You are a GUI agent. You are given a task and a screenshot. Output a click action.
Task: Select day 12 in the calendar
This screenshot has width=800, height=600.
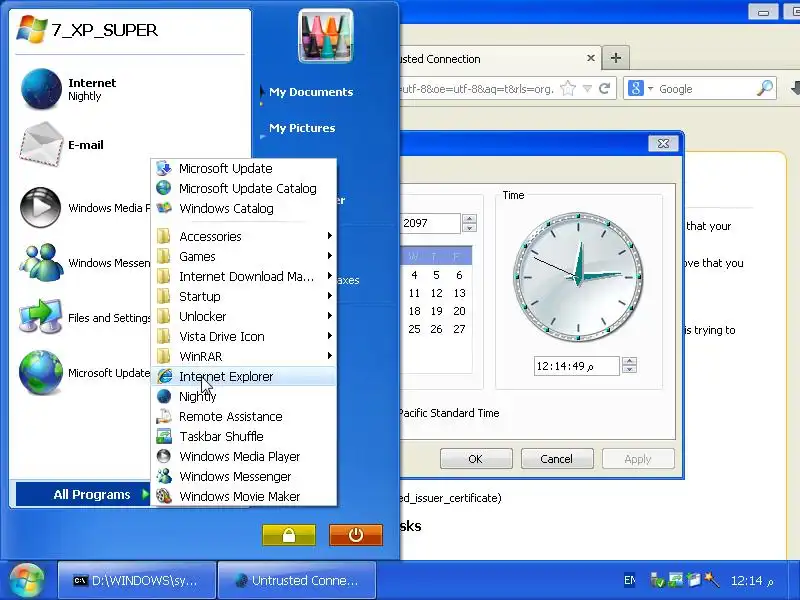pyautogui.click(x=436, y=293)
